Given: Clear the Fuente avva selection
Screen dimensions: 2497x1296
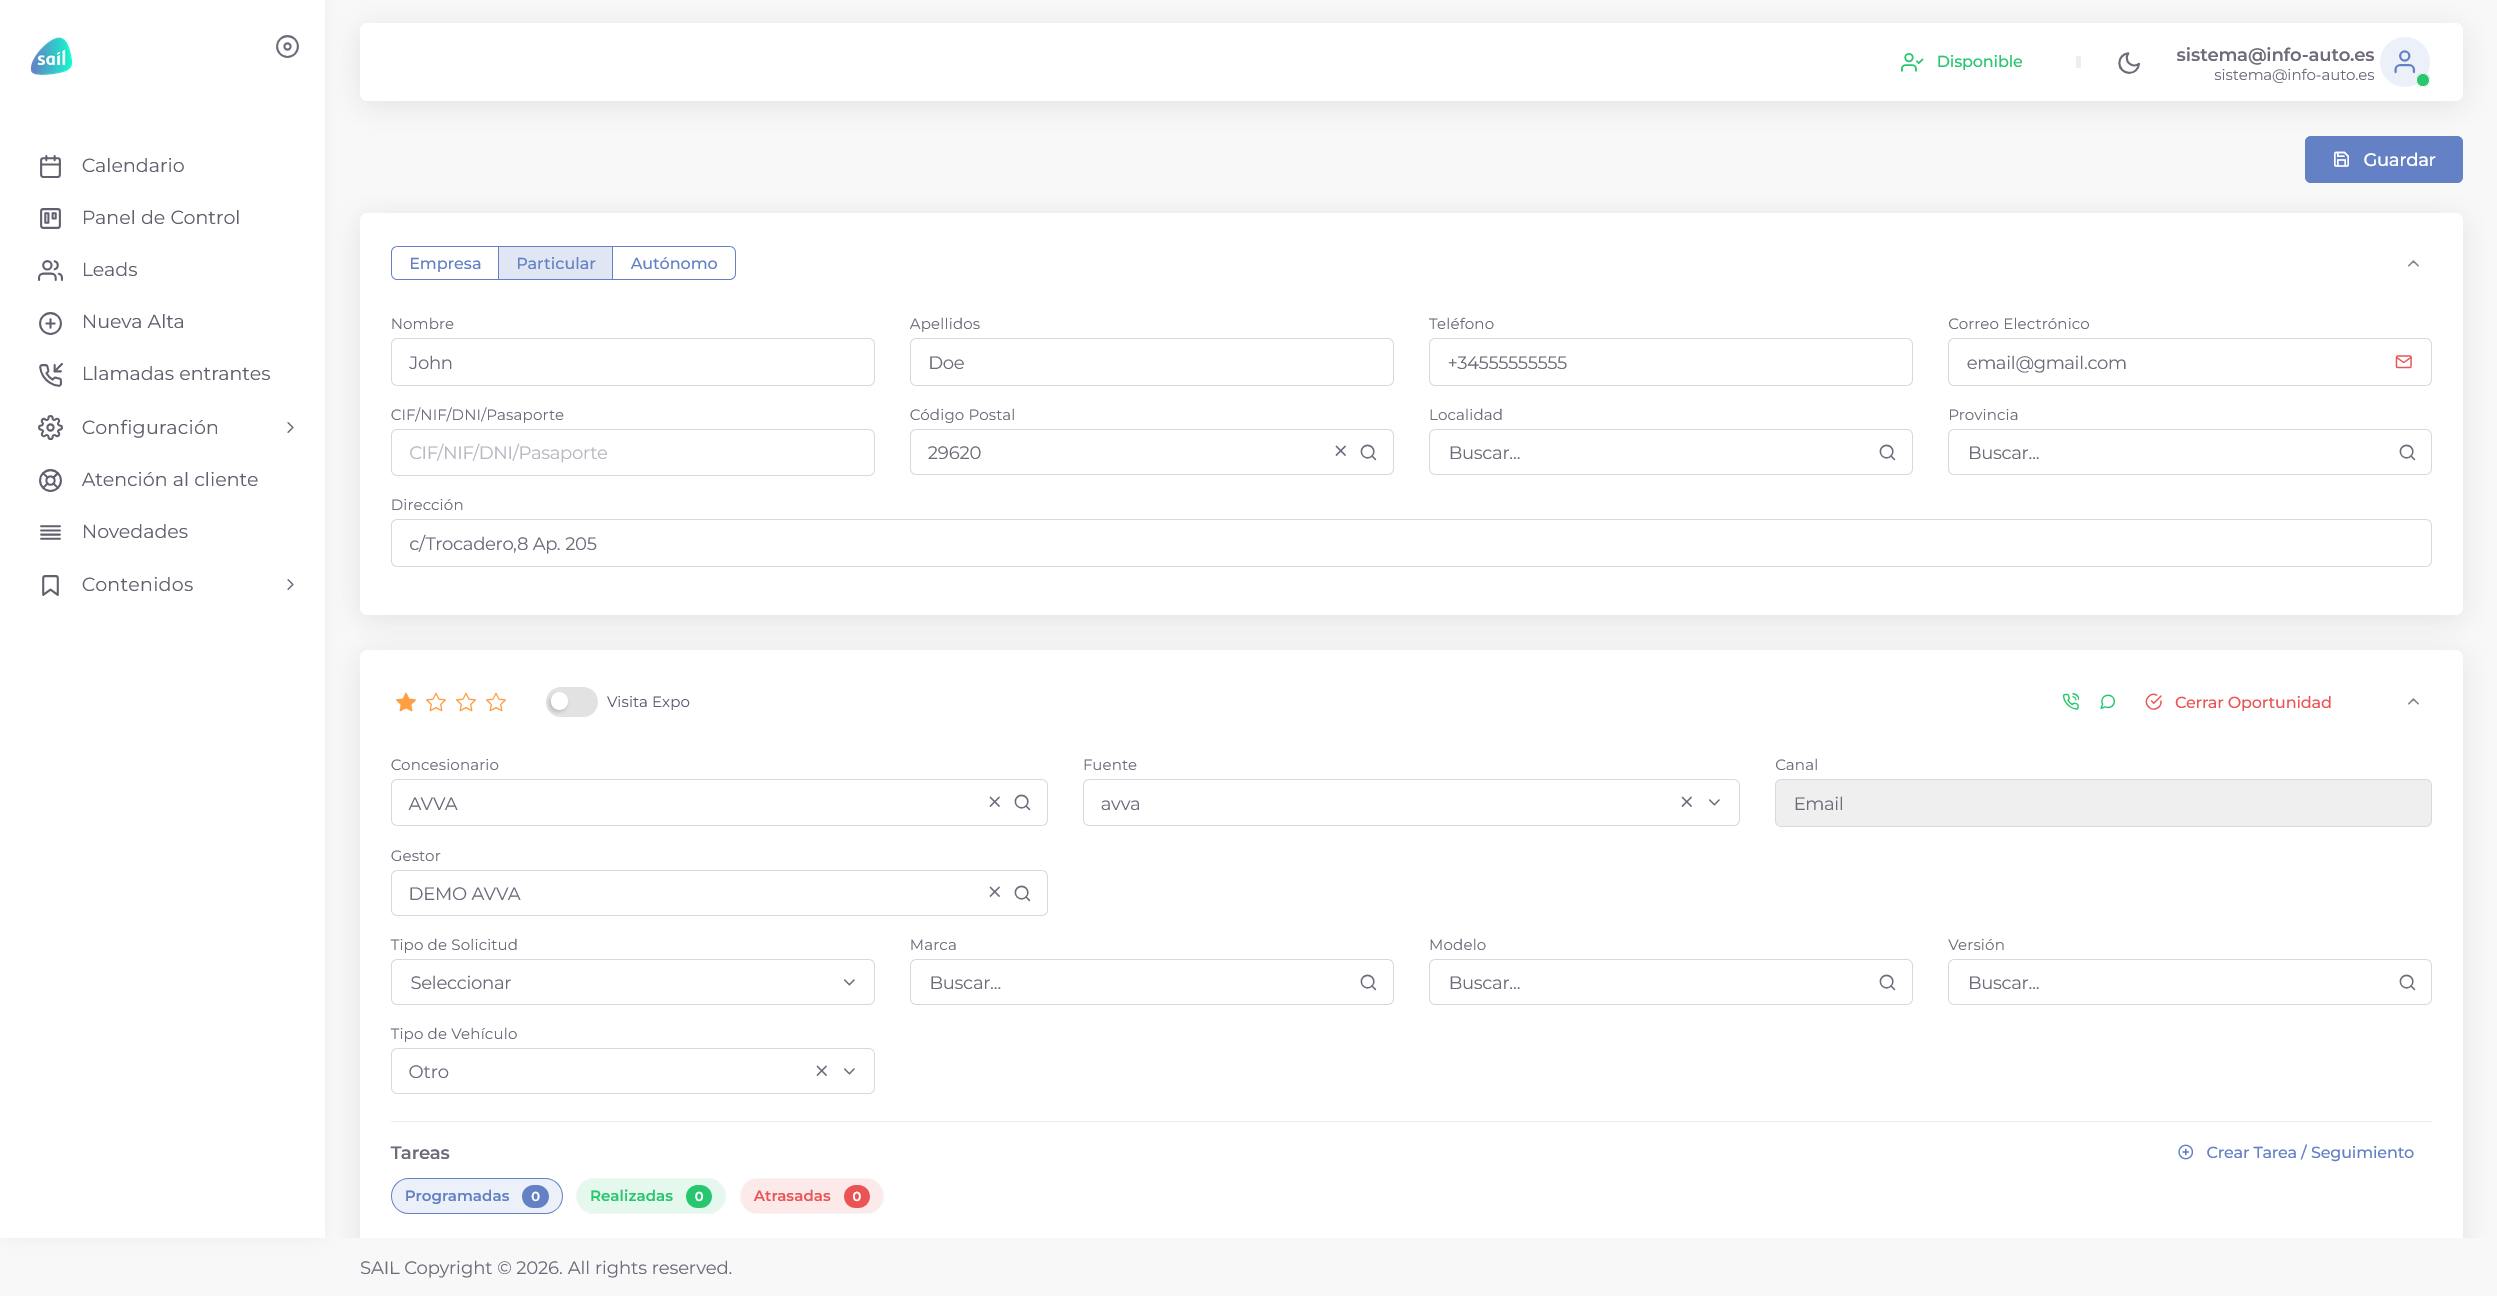Looking at the screenshot, I should (1686, 802).
